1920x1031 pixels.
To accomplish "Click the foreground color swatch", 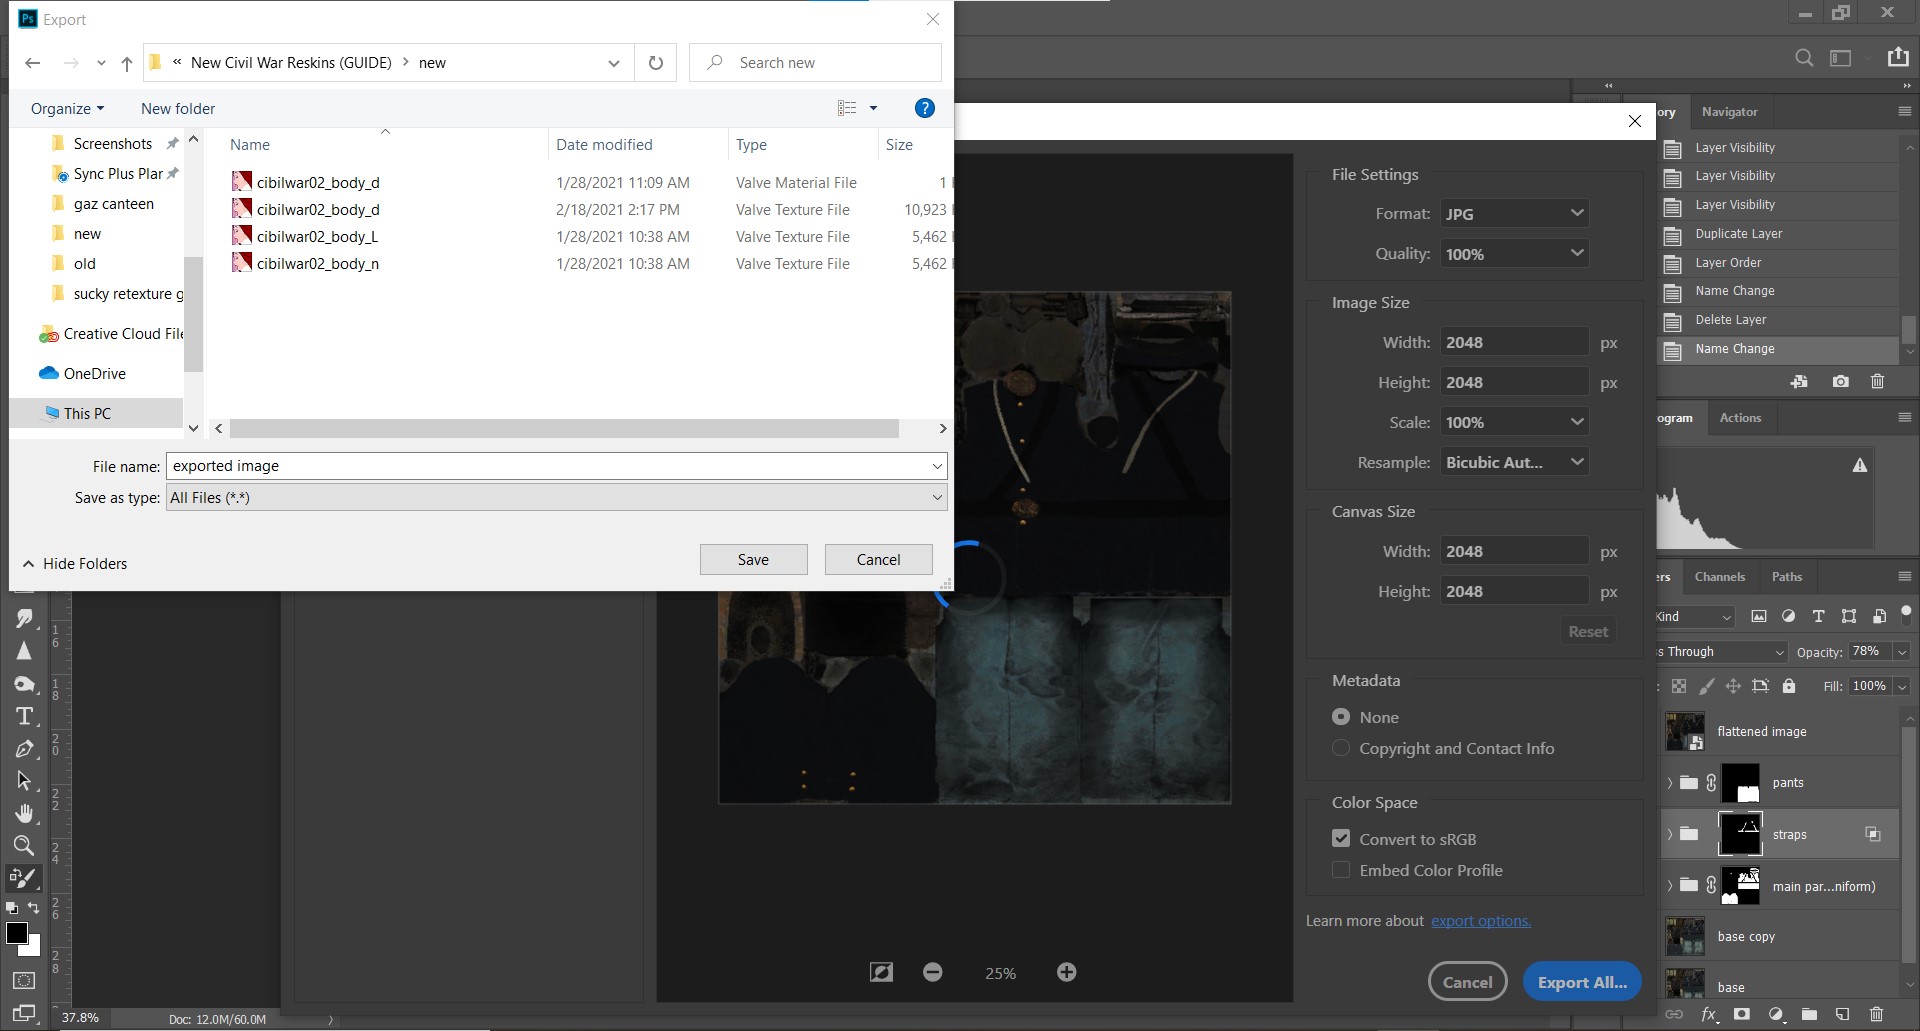I will pos(17,933).
